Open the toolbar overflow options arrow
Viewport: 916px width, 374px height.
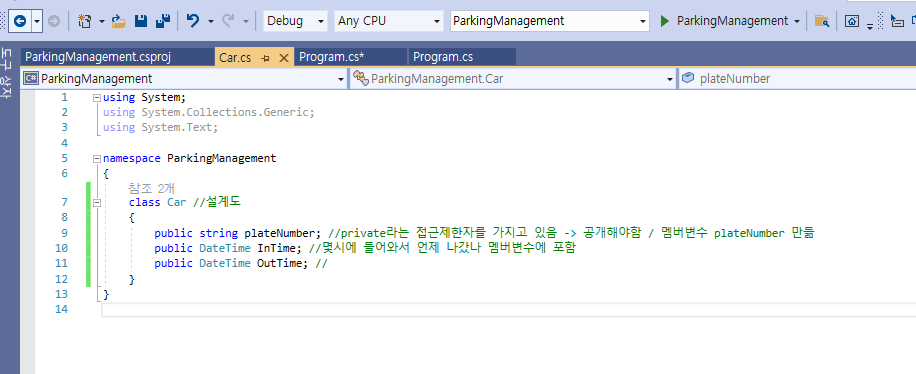pyautogui.click(x=870, y=26)
